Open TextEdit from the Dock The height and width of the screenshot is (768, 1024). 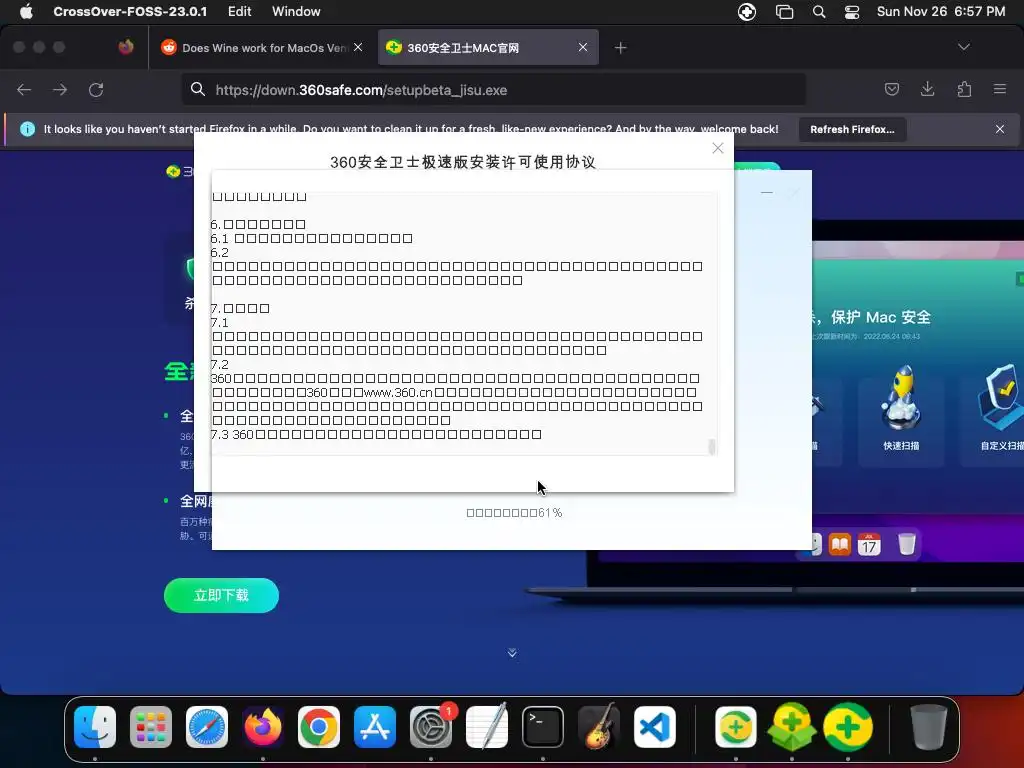[487, 727]
